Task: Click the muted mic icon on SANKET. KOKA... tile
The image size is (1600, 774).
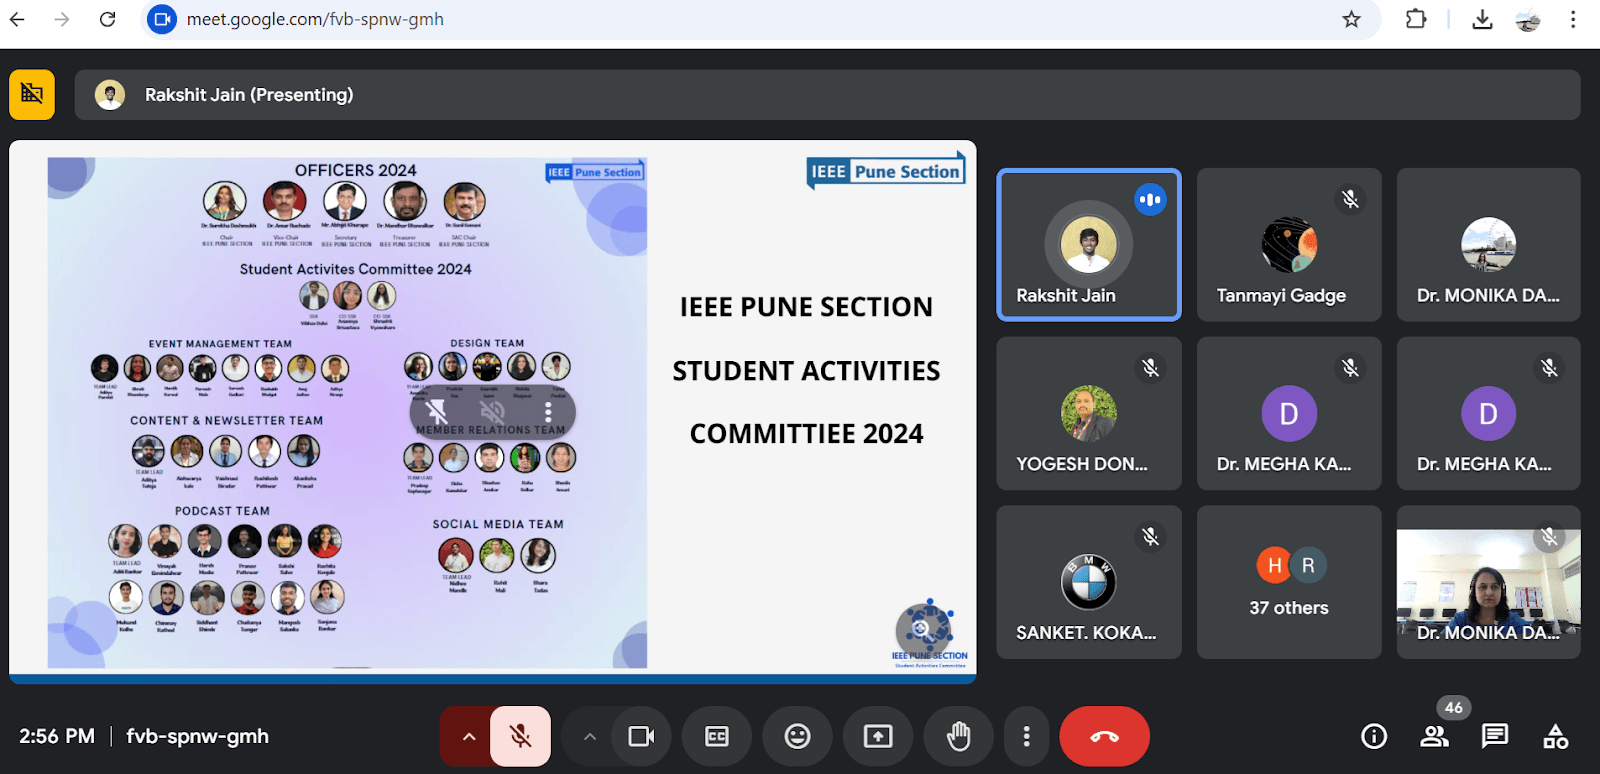Action: 1151,537
